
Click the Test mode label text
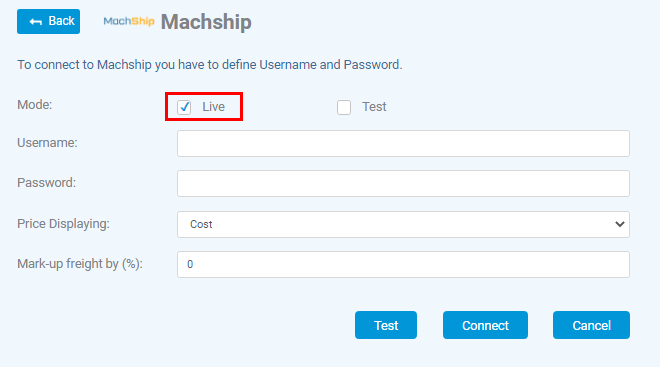click(x=374, y=107)
